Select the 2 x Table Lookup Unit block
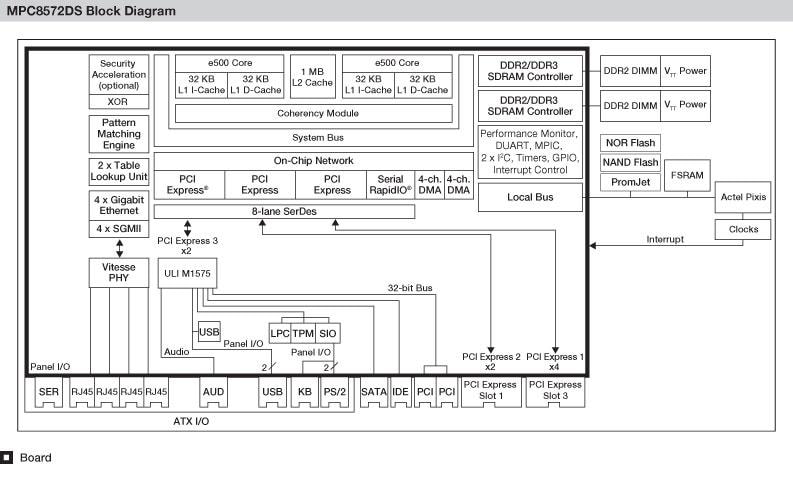 tap(119, 170)
